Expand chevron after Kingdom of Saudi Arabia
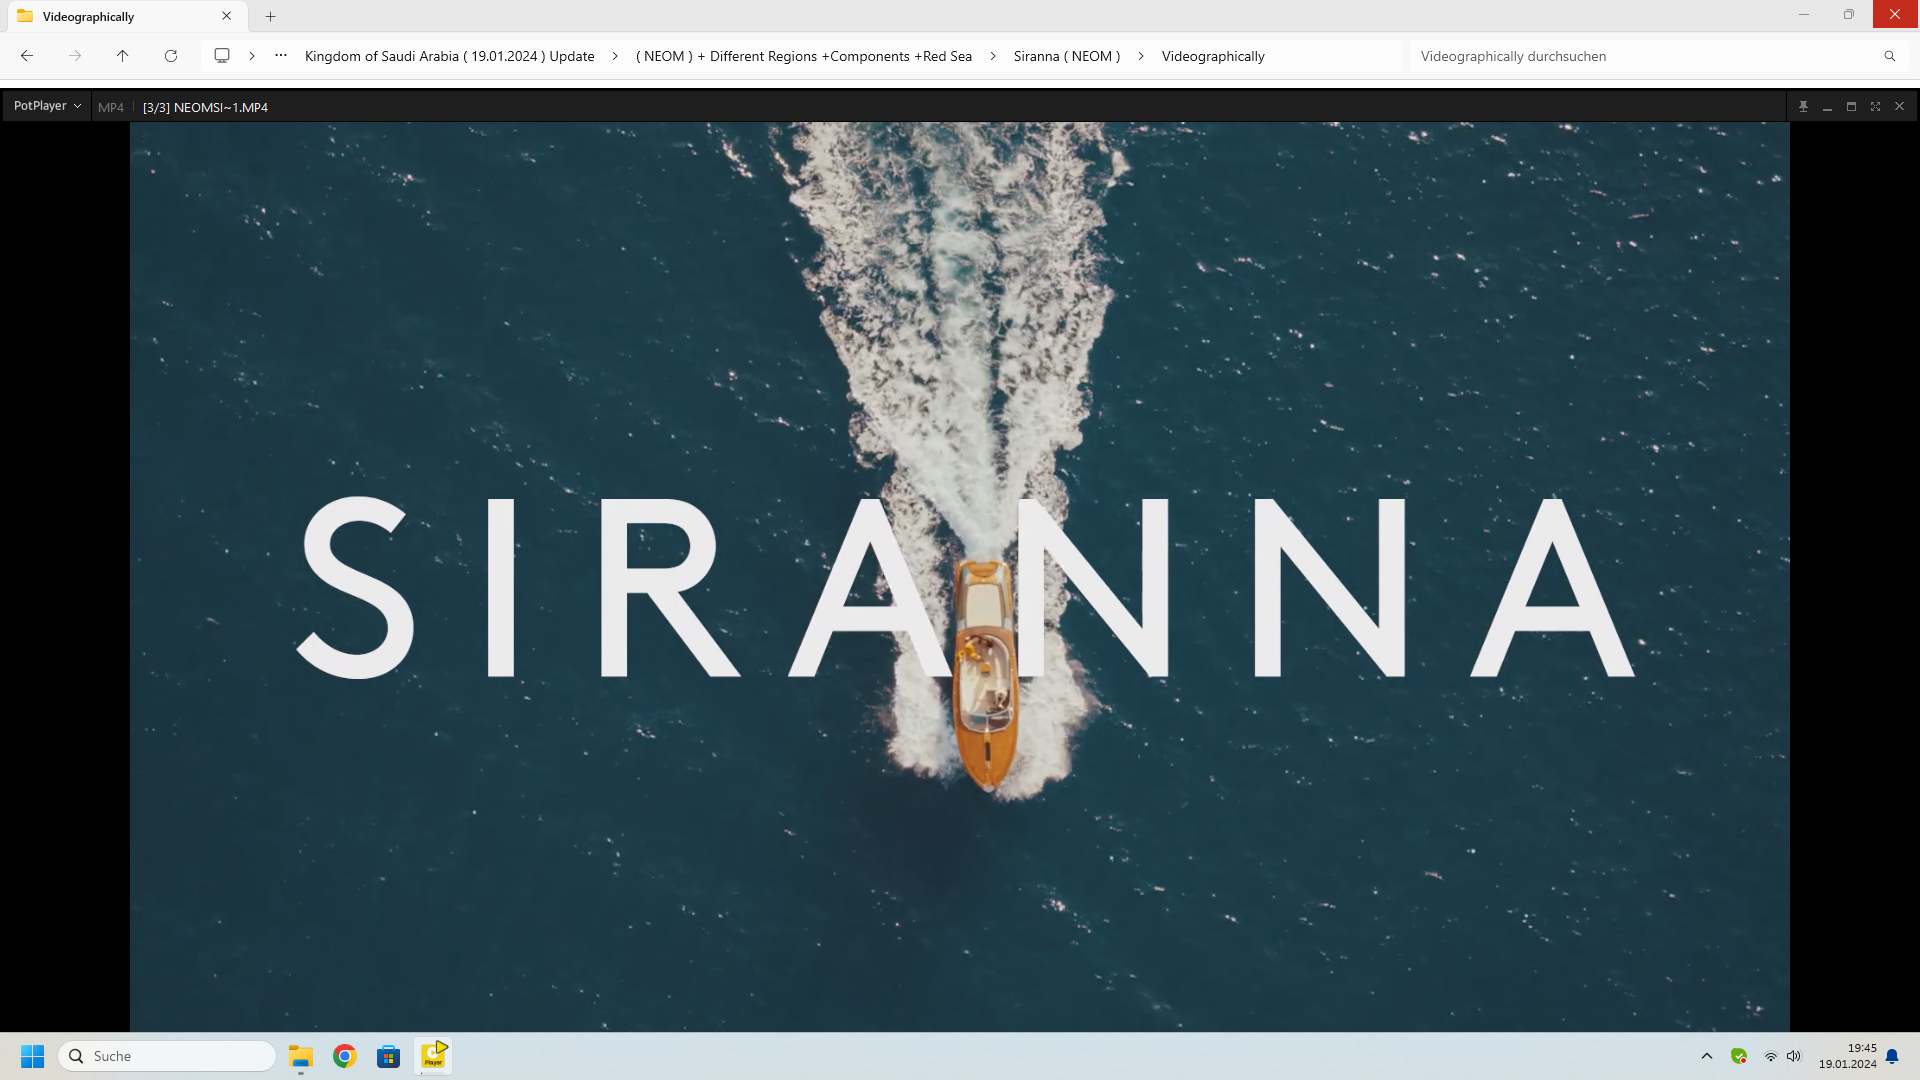Image resolution: width=1920 pixels, height=1080 pixels. [615, 56]
